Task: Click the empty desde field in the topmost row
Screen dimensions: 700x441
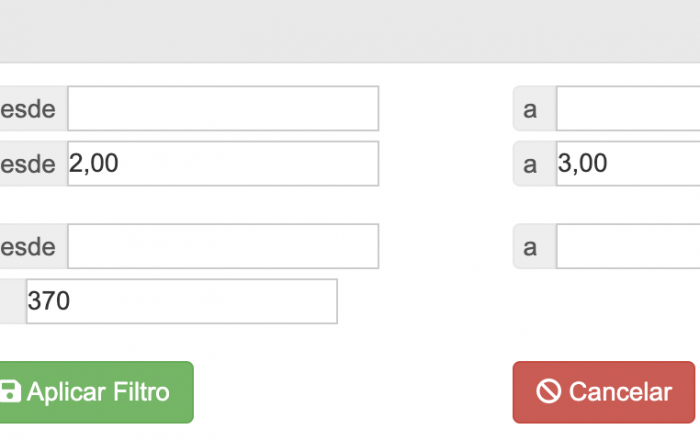Action: [x=223, y=108]
